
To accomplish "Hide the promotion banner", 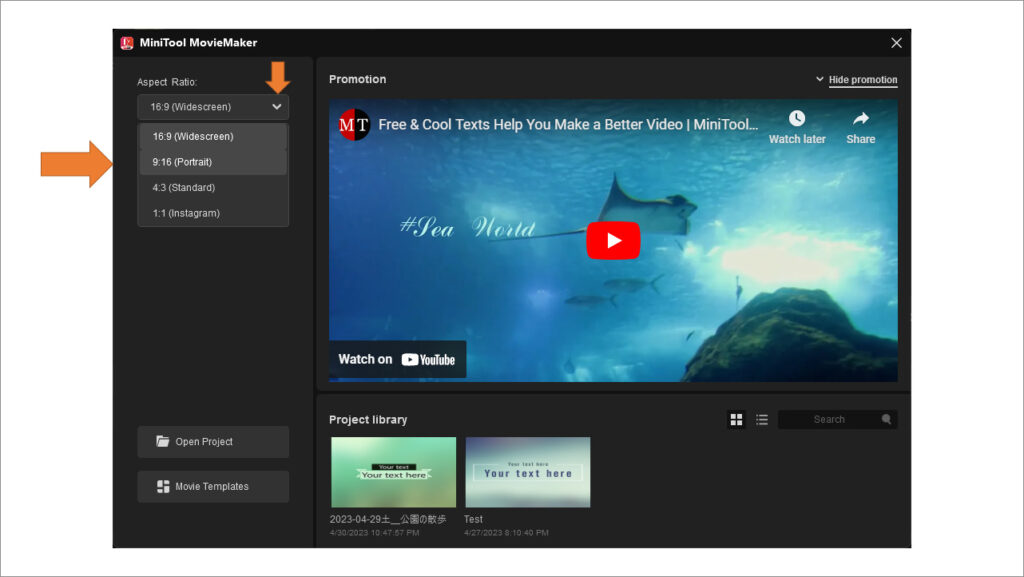I will point(862,79).
